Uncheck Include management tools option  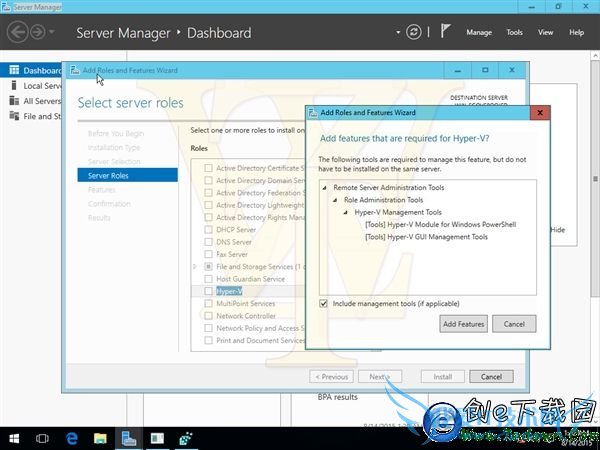point(323,303)
